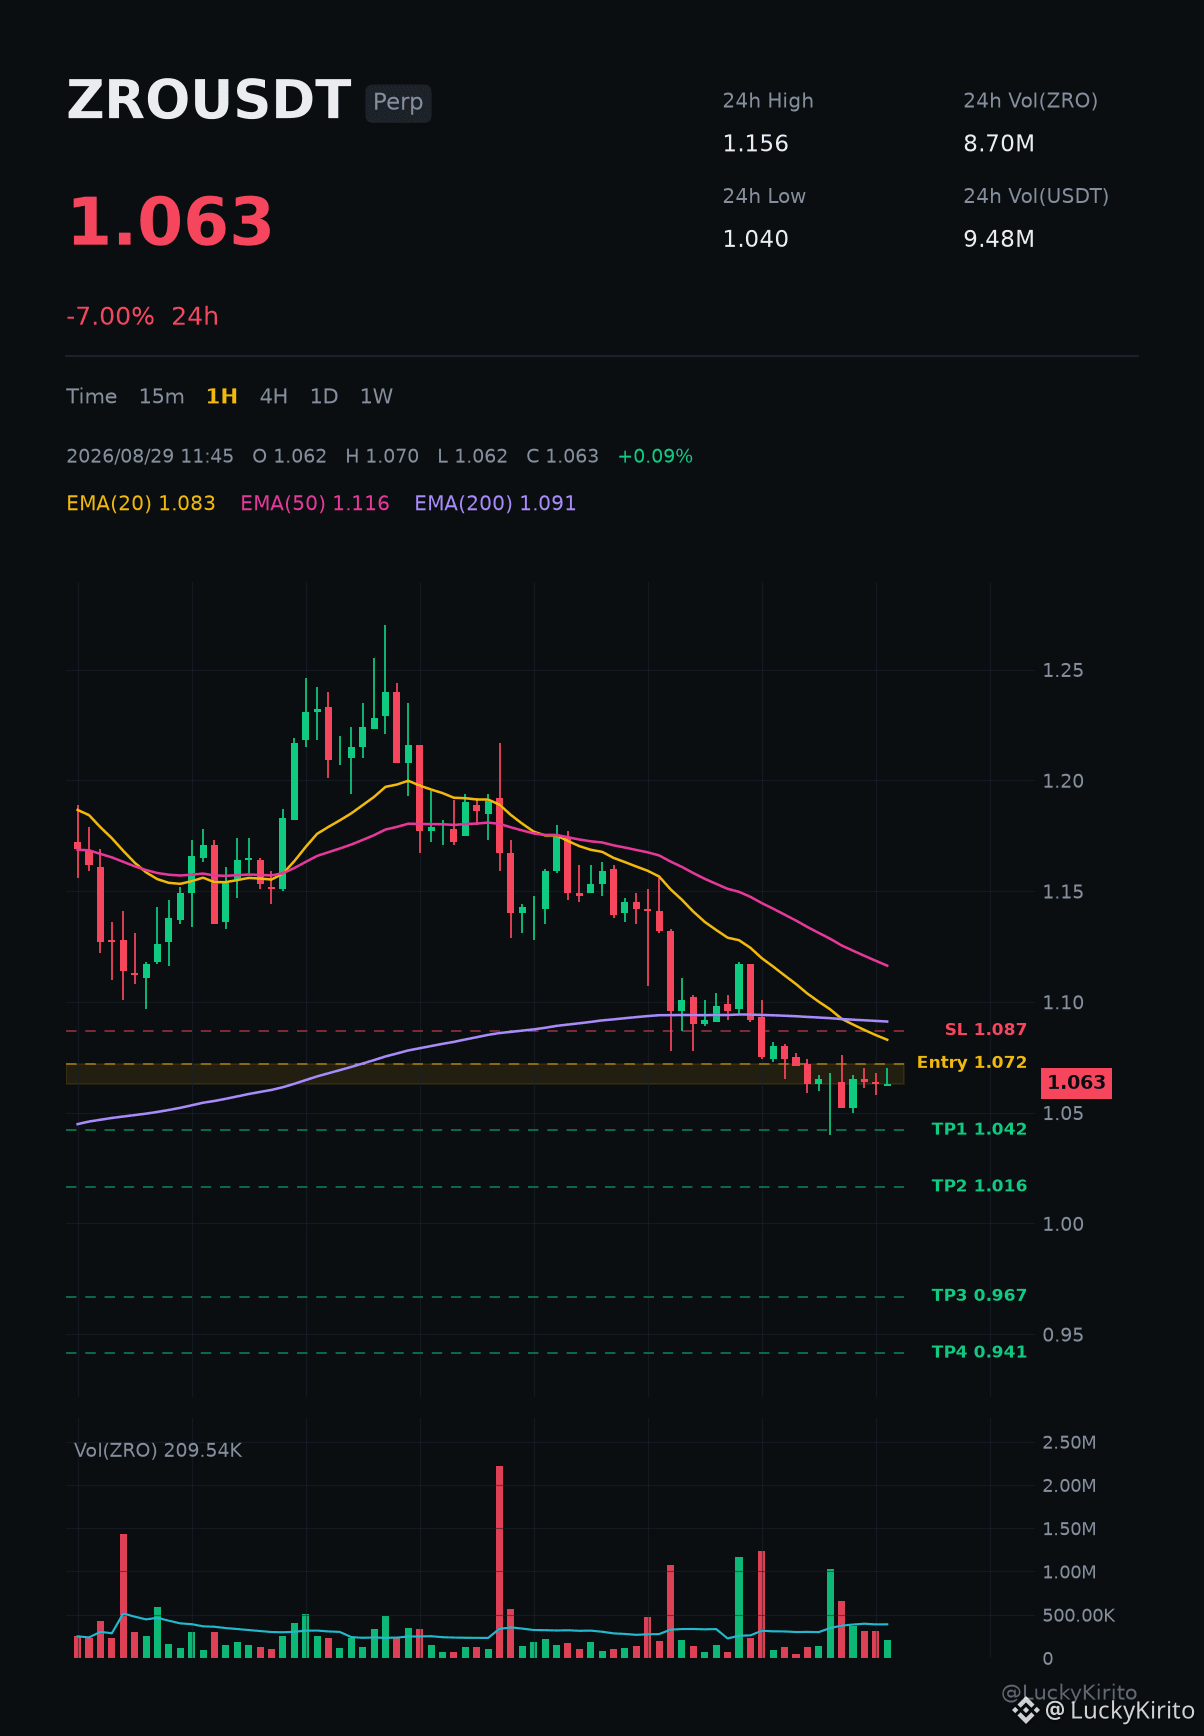The image size is (1204, 1736).
Task: Click the 24h High value 1.156
Action: (756, 144)
